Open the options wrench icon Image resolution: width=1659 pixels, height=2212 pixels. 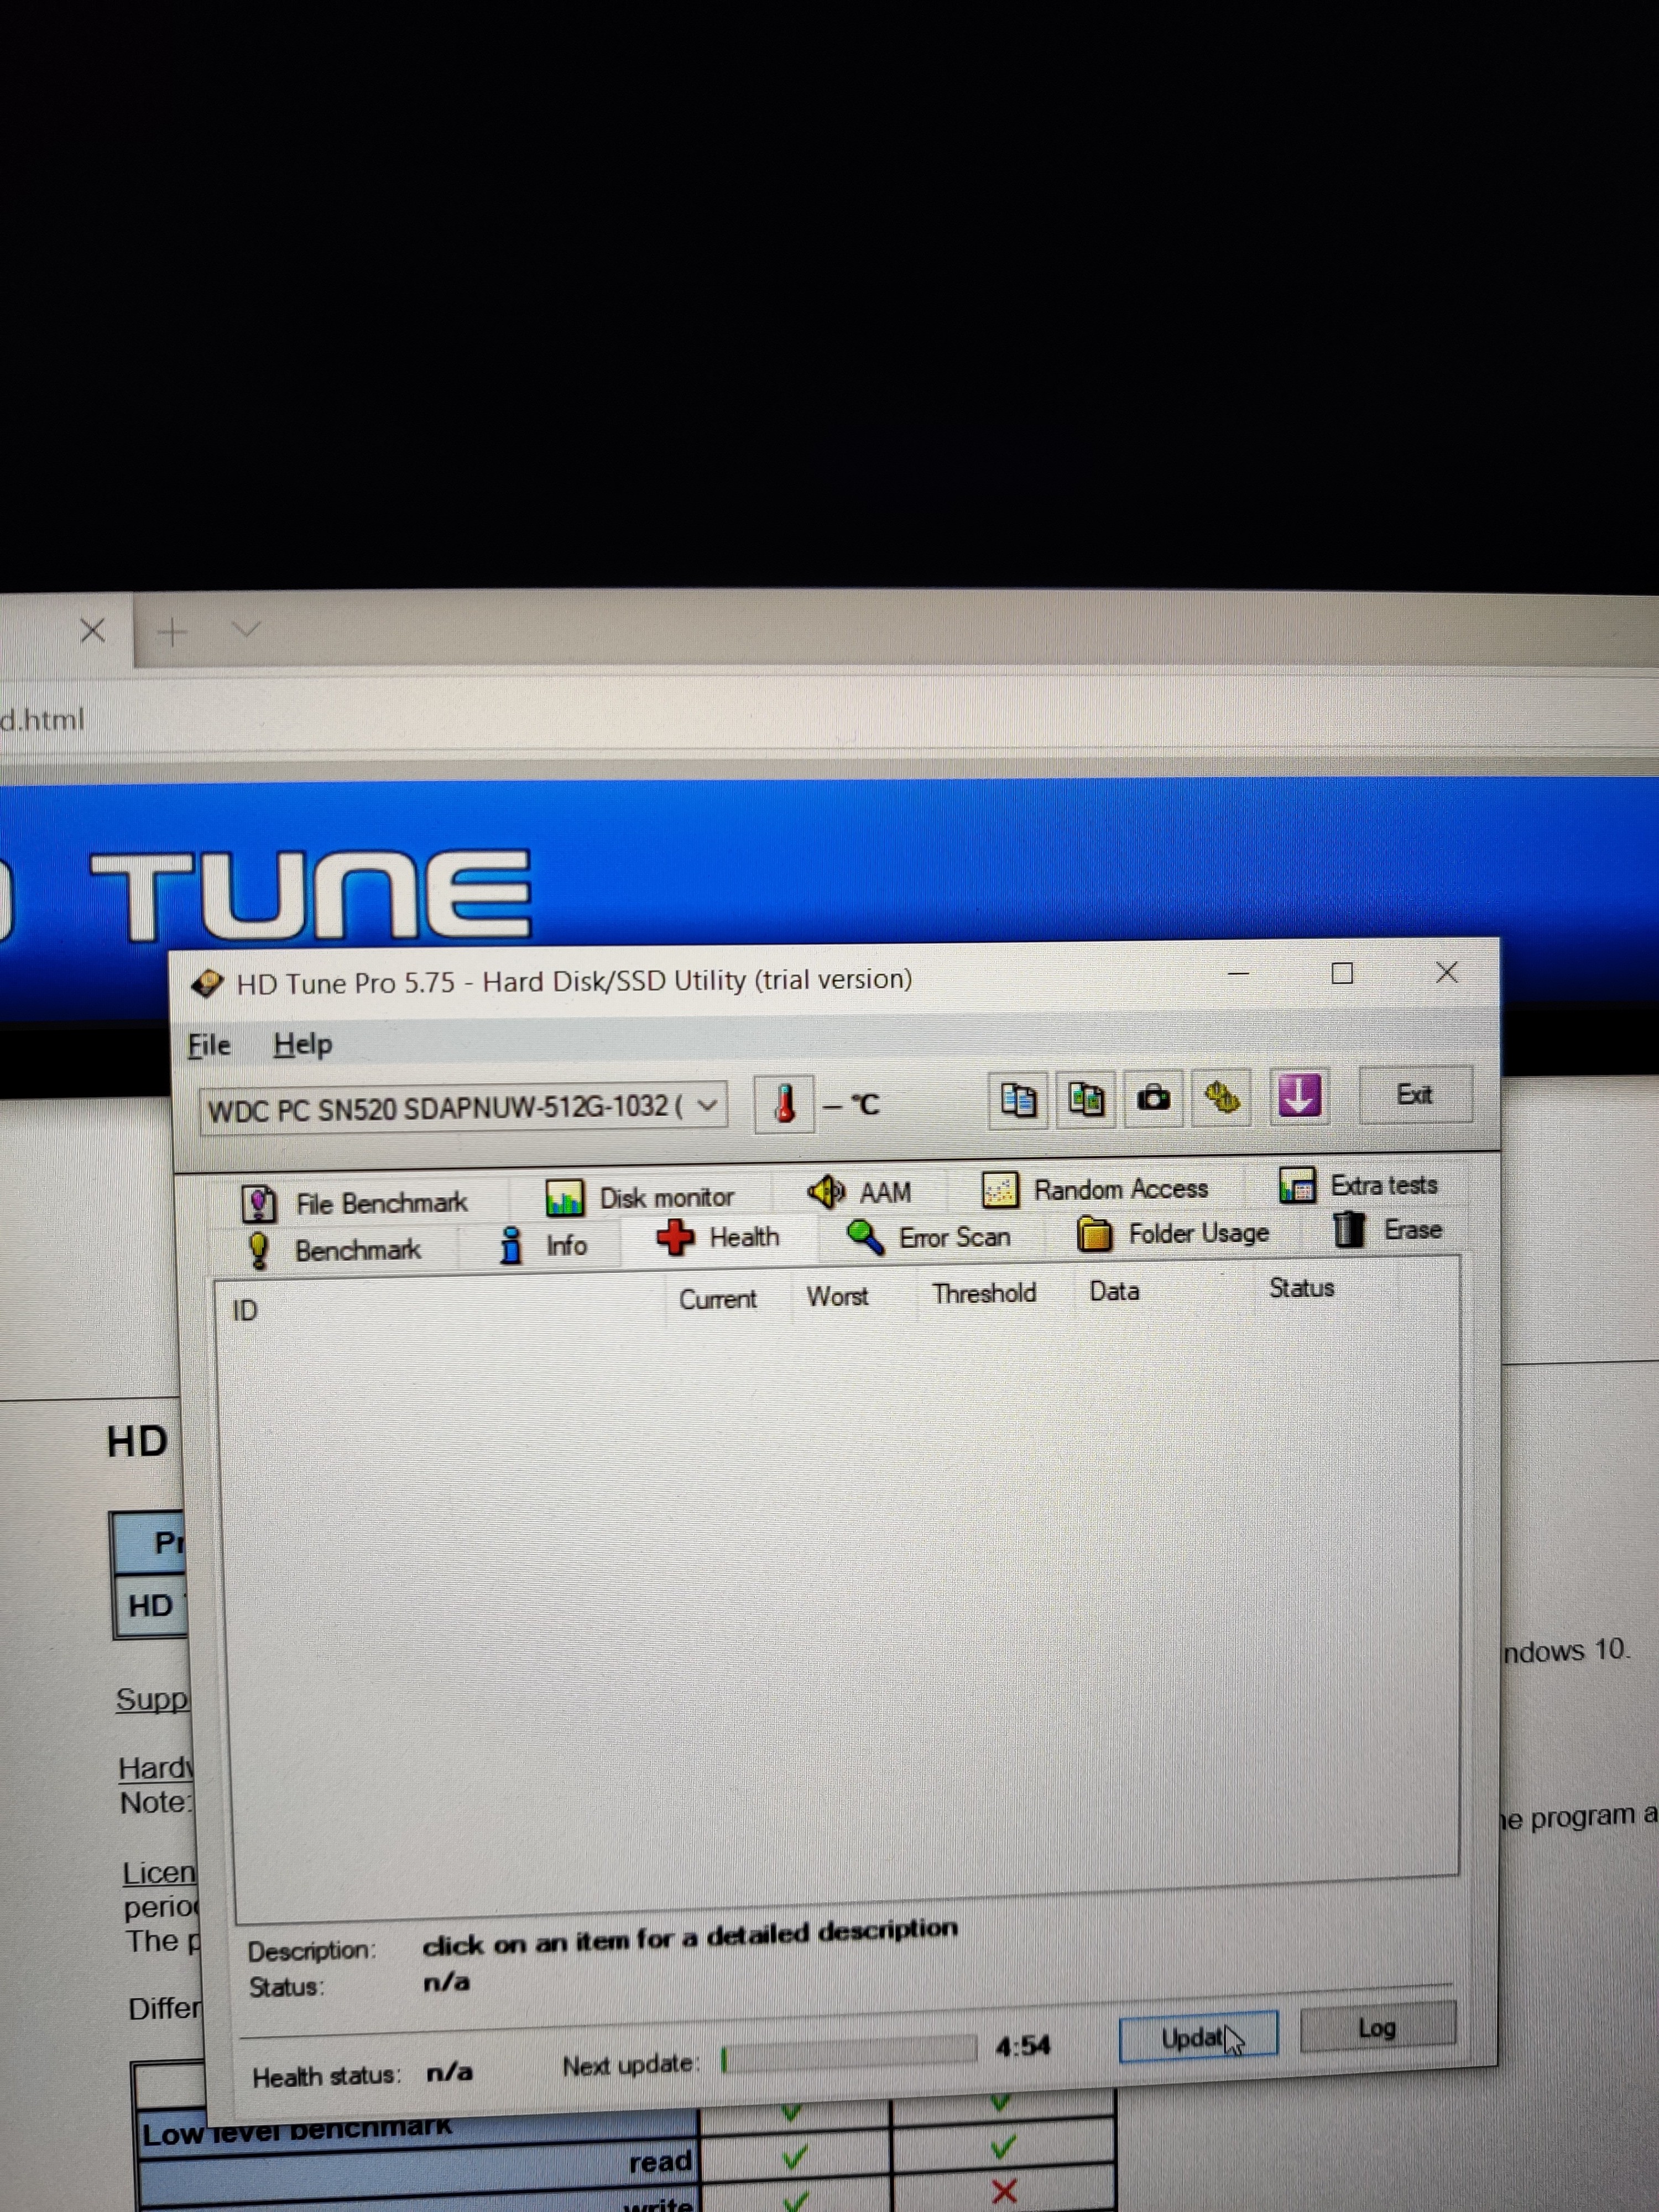click(x=1221, y=1097)
